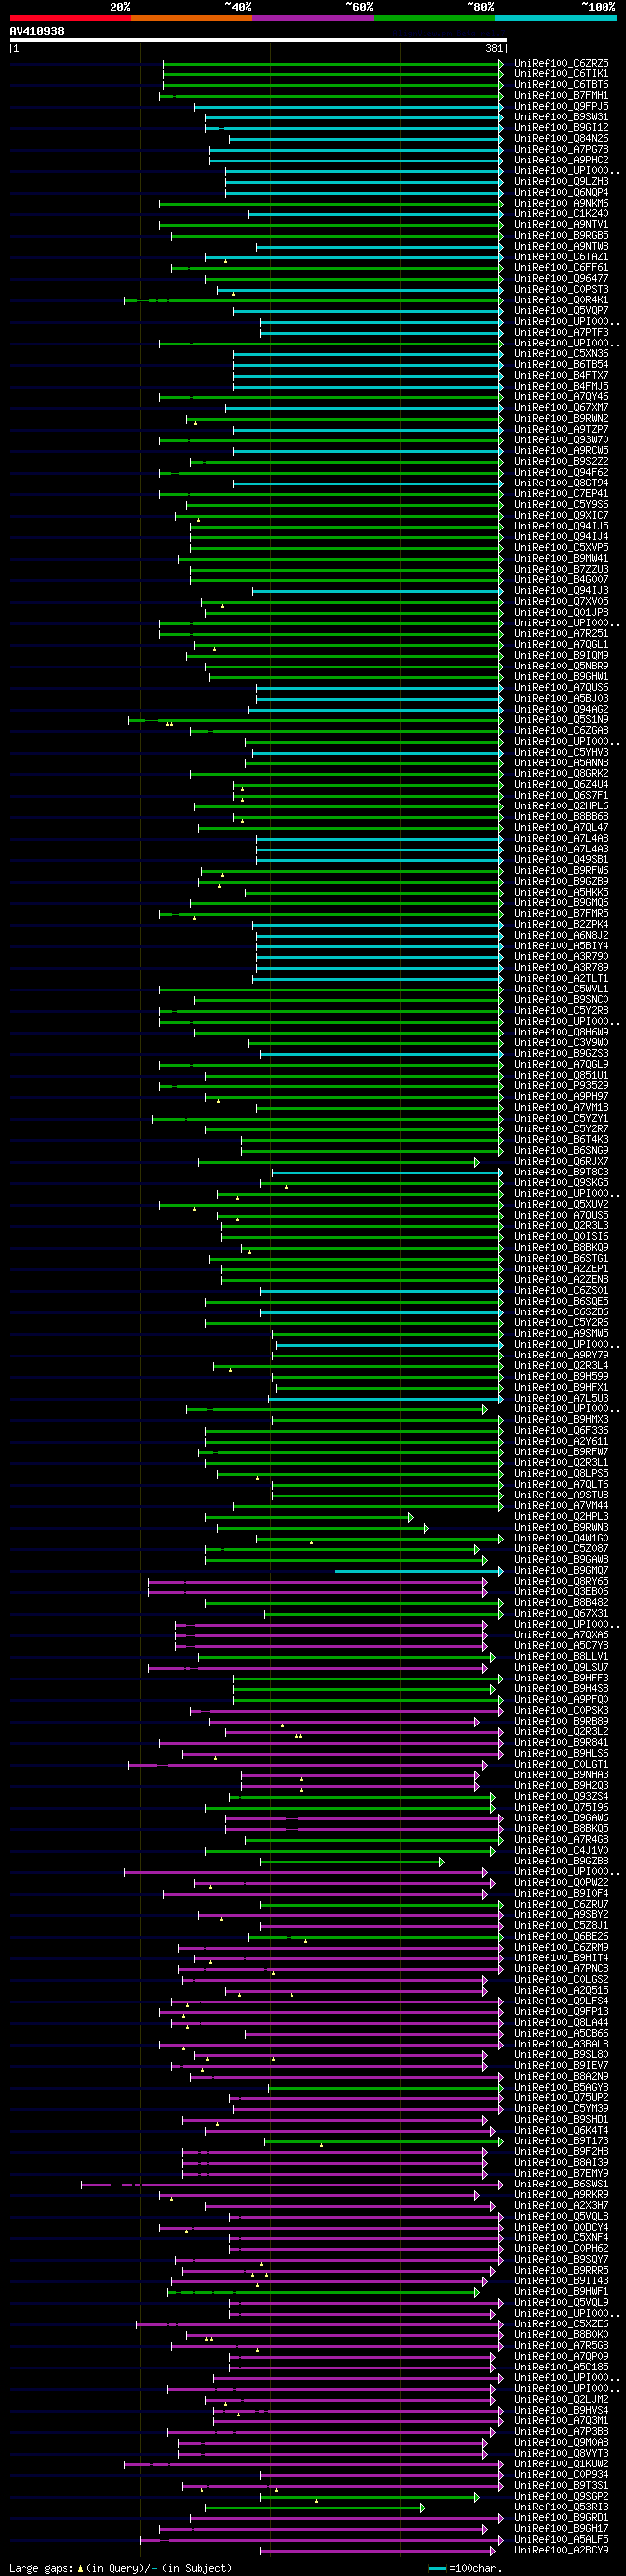Follow the UniRef100_Q5XUV2 link

(561, 1205)
